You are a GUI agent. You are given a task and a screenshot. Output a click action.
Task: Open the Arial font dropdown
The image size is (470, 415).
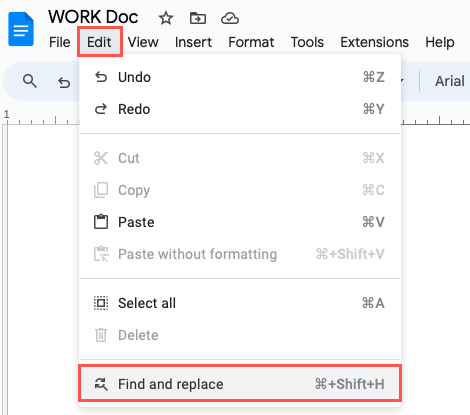pos(450,81)
